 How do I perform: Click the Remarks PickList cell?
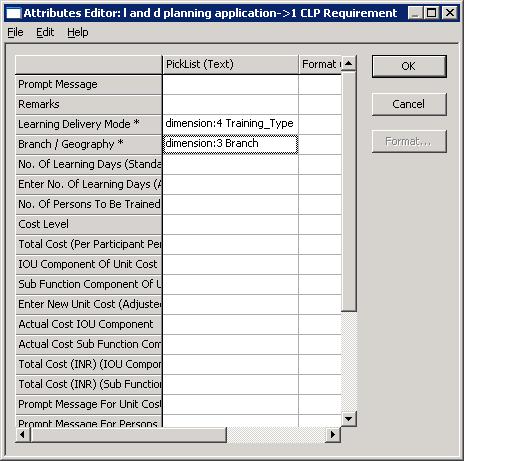pyautogui.click(x=230, y=104)
